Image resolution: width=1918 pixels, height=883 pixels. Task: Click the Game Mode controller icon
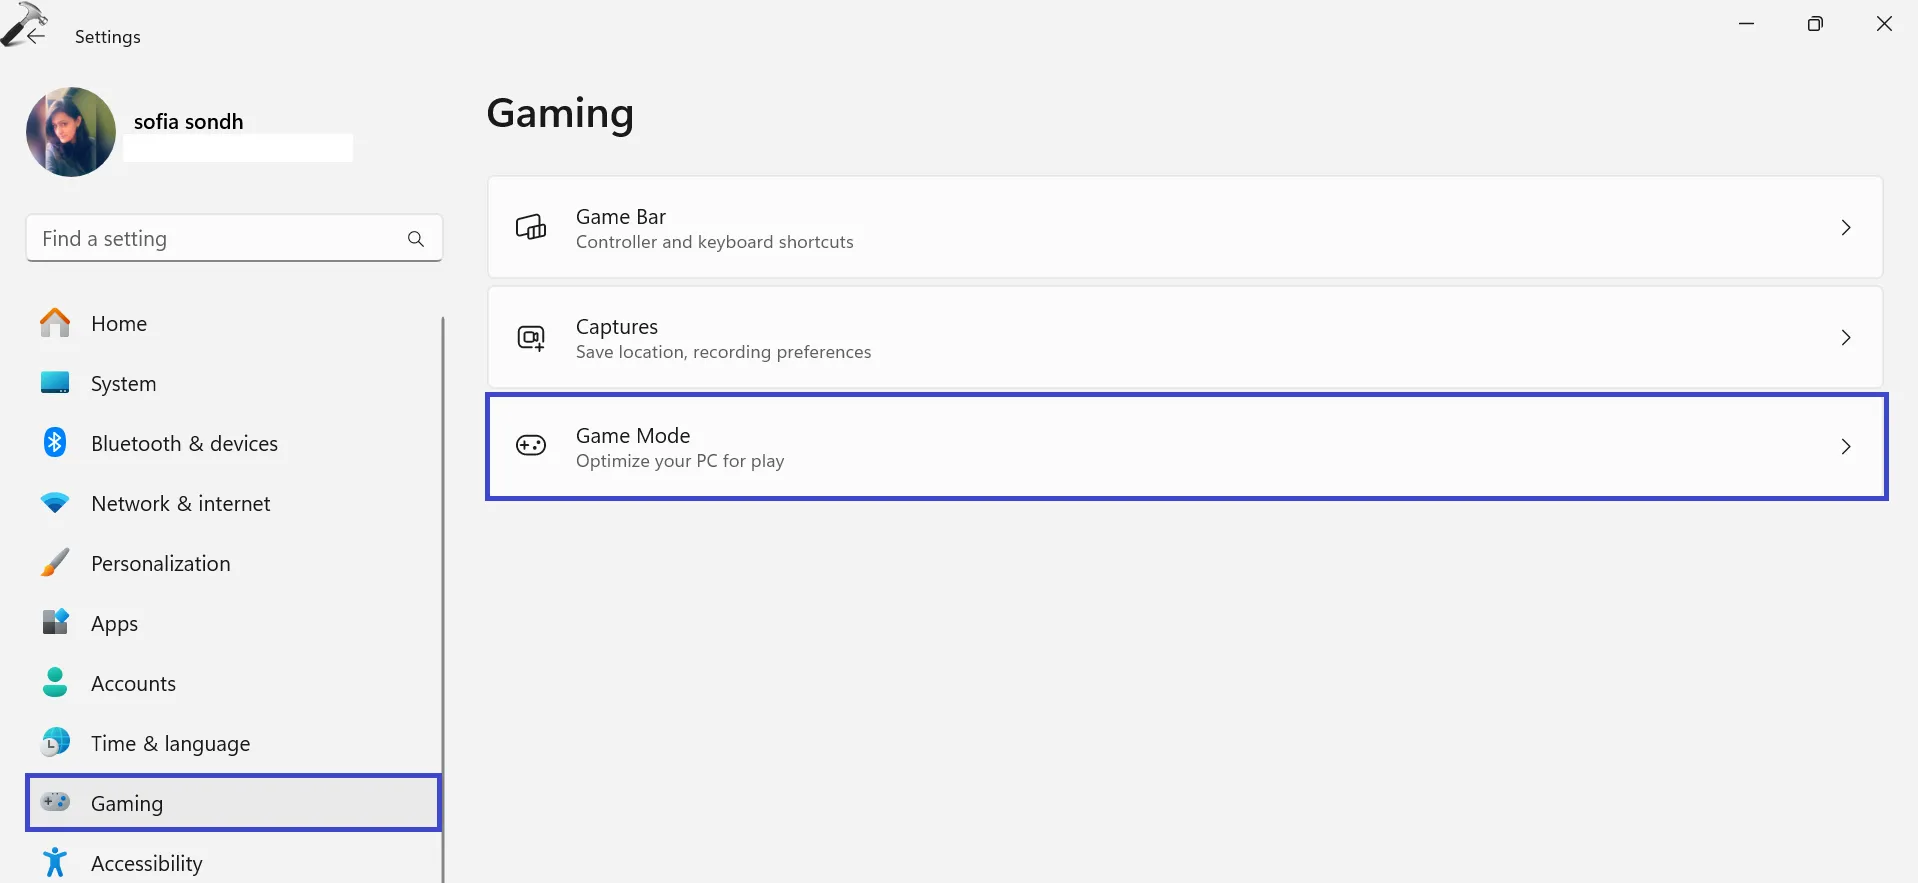click(531, 446)
